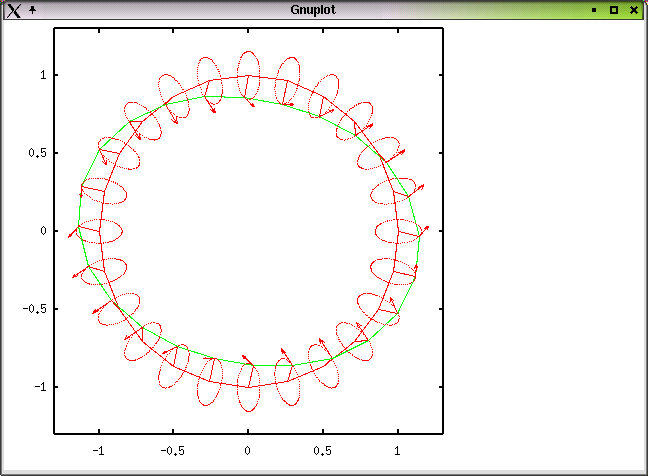Viewport: 648px width, 476px height.
Task: Open the X window menu icon
Action: click(13, 9)
